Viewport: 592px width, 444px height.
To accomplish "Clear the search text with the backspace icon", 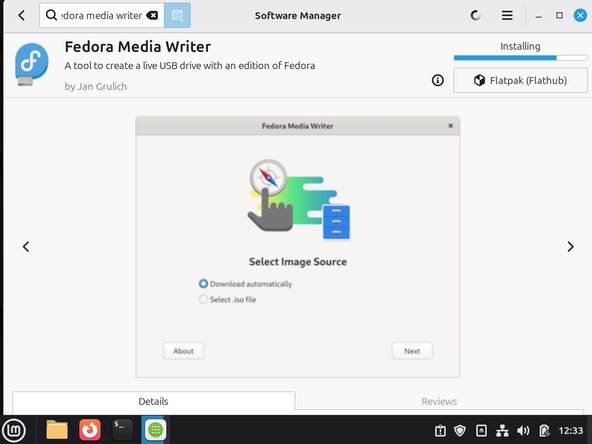I will click(x=152, y=15).
